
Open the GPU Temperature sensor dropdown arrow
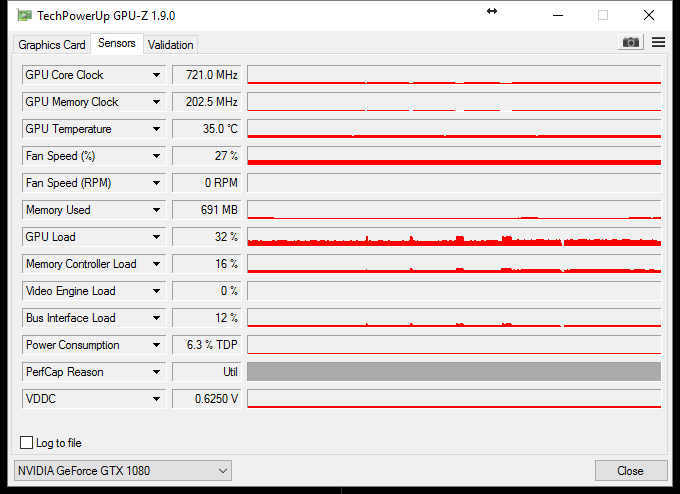157,129
